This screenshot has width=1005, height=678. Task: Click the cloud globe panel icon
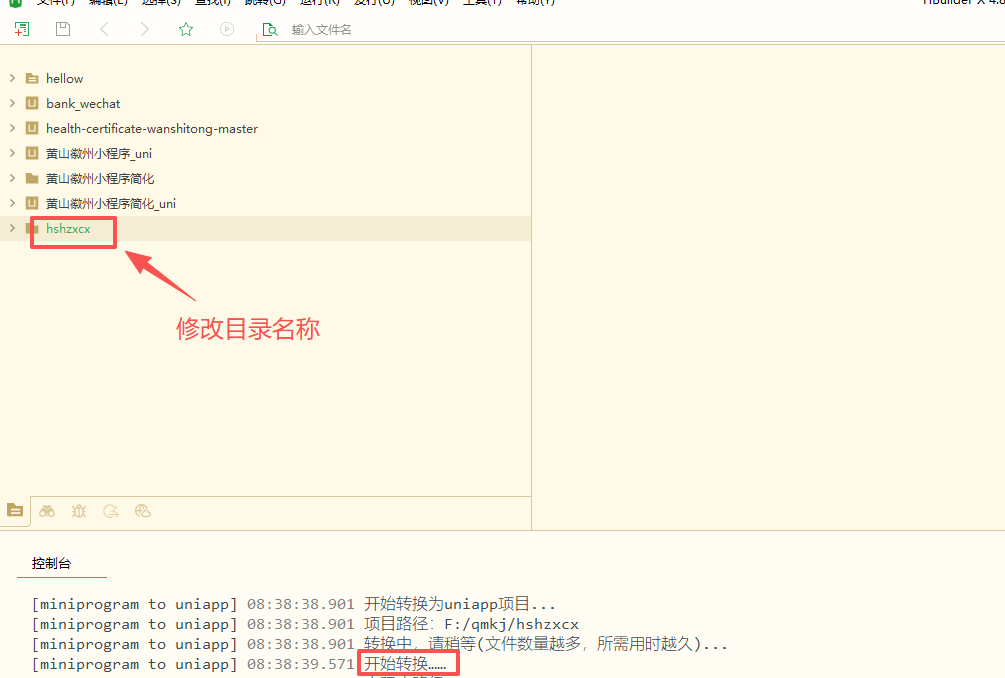(143, 511)
